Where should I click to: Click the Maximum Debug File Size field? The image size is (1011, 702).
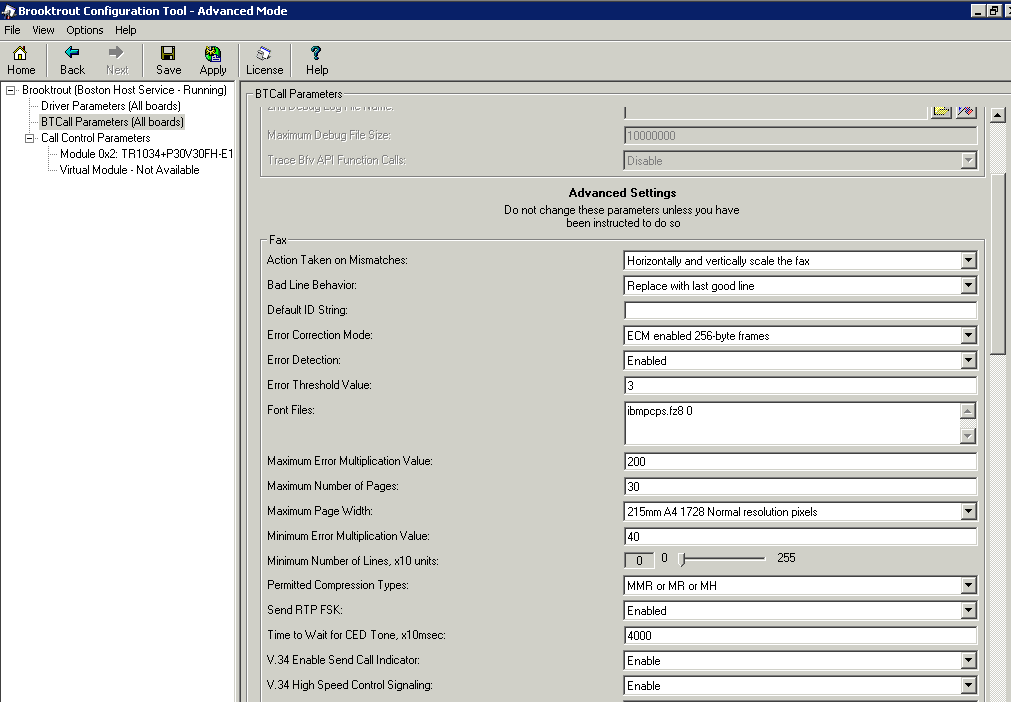coord(800,135)
